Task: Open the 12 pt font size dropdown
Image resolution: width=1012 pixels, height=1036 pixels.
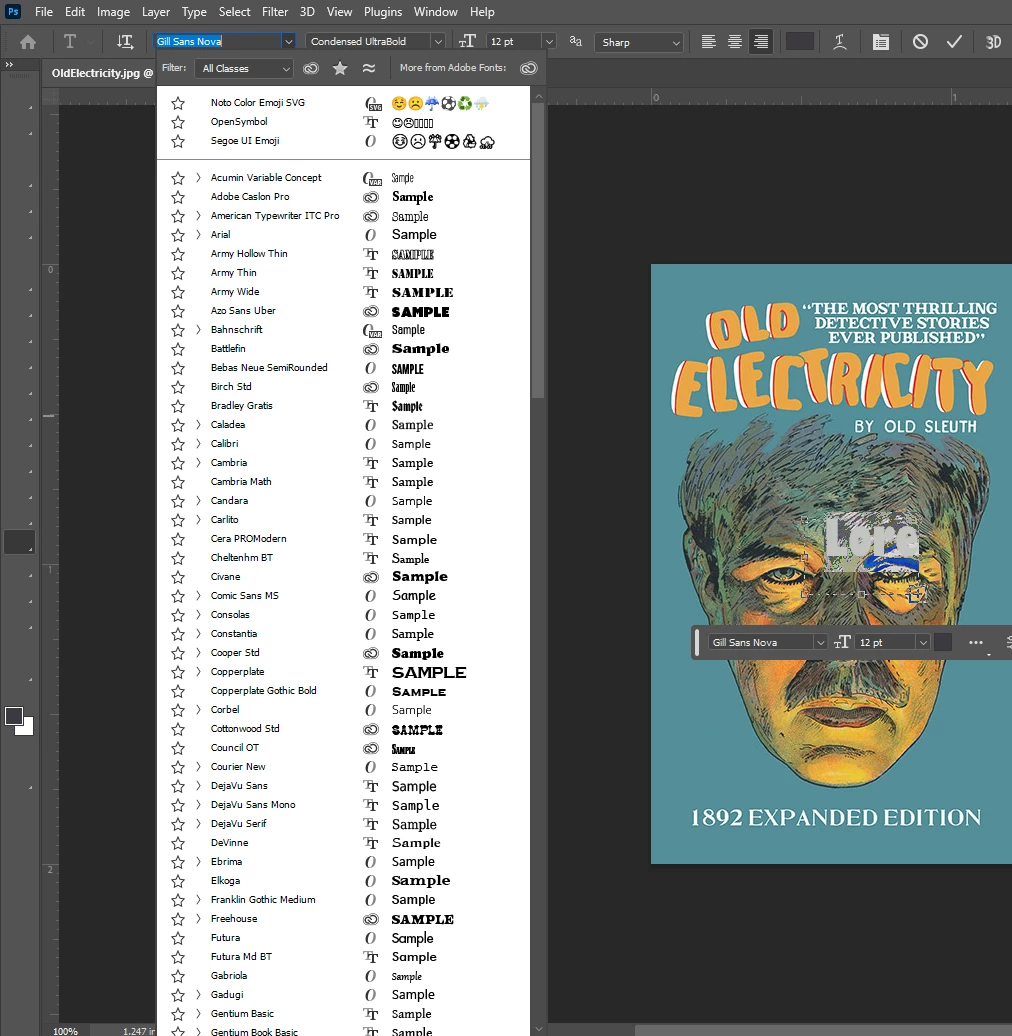Action: pyautogui.click(x=548, y=42)
